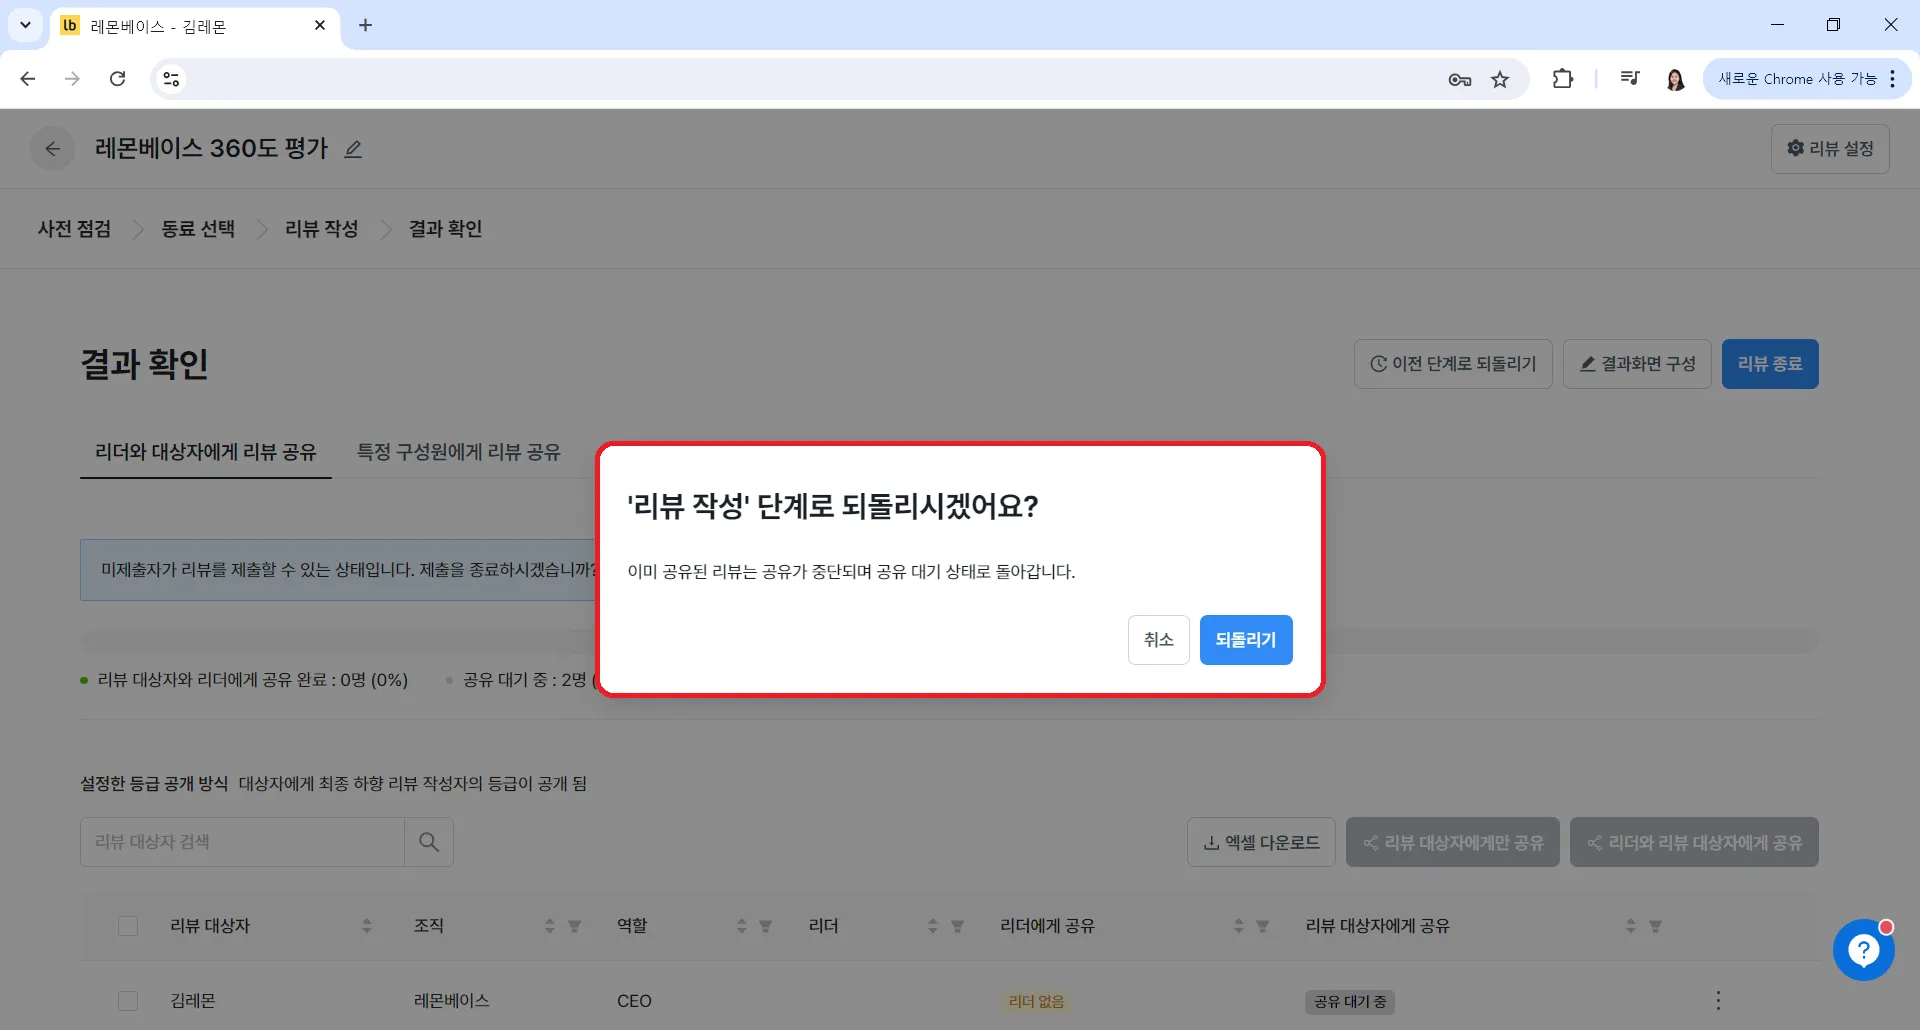Bookmark this page with the star
Image resolution: width=1920 pixels, height=1030 pixels.
pyautogui.click(x=1500, y=80)
